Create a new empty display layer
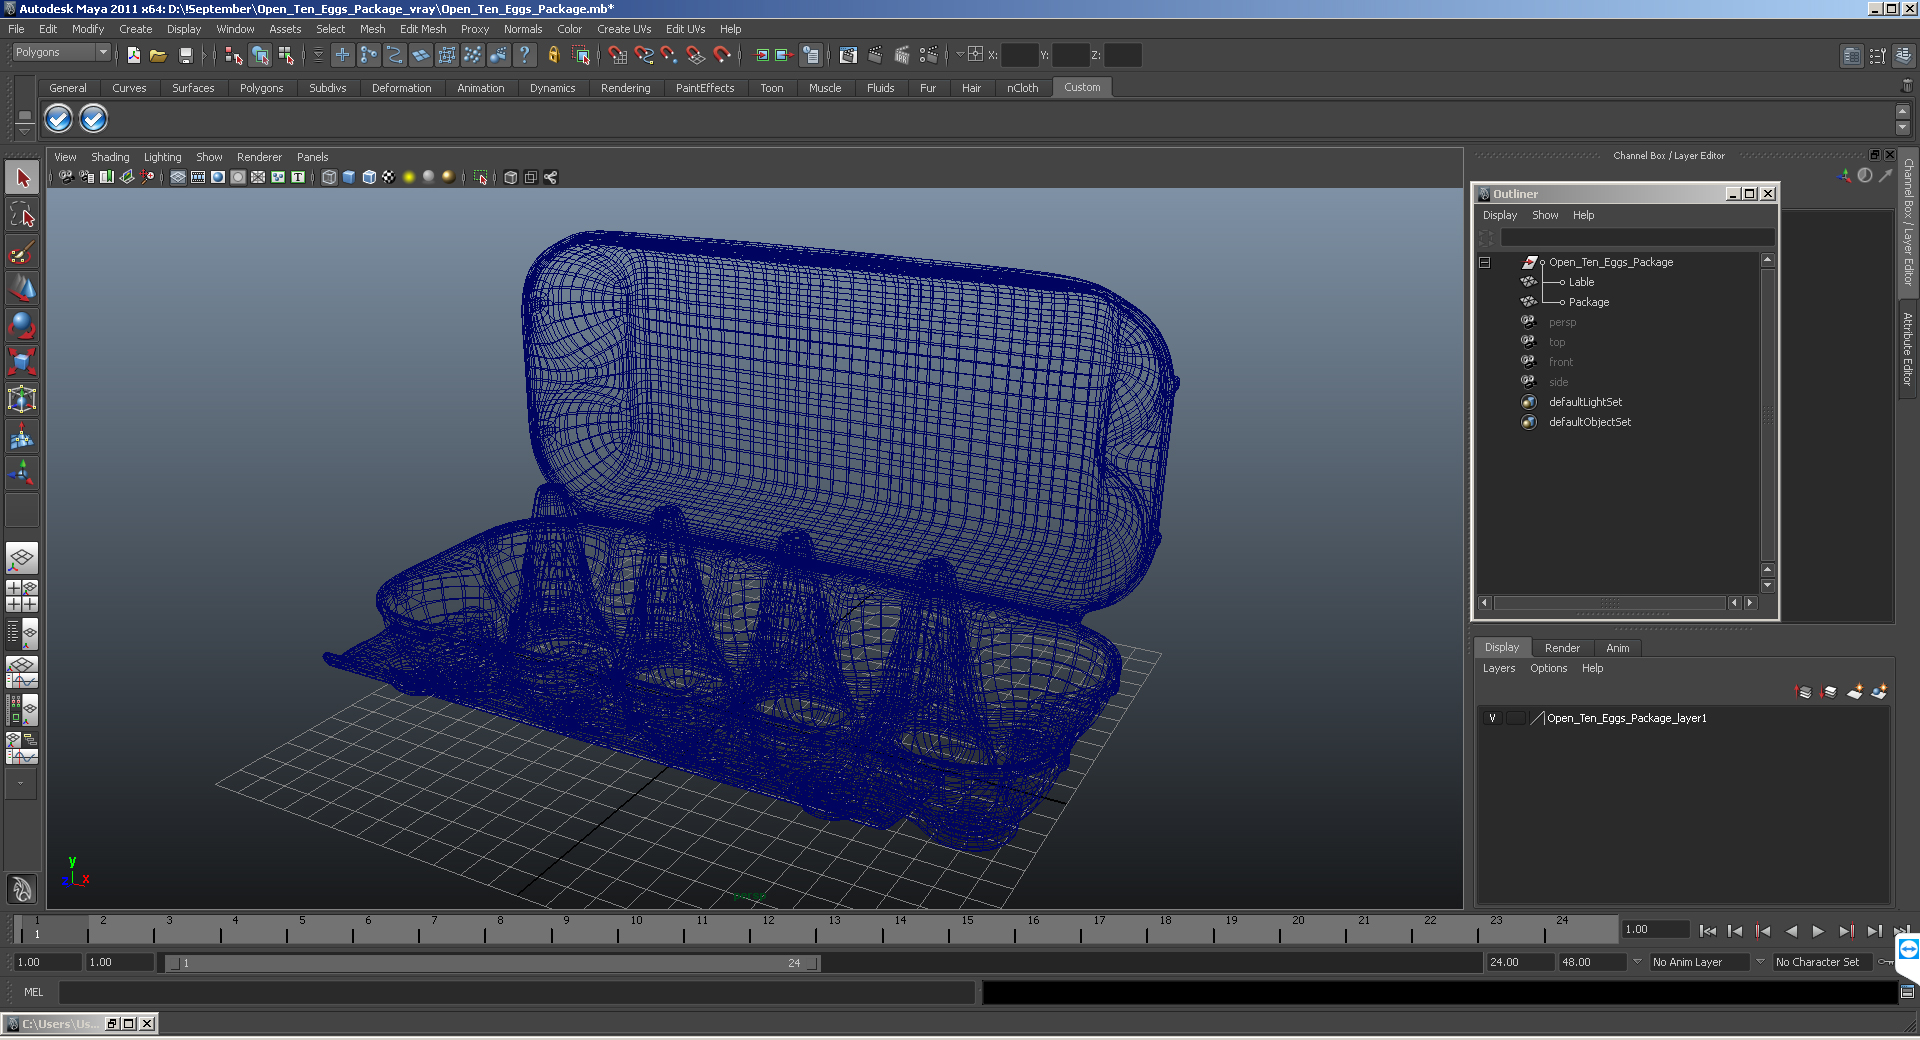This screenshot has height=1040, width=1920. 1854,691
